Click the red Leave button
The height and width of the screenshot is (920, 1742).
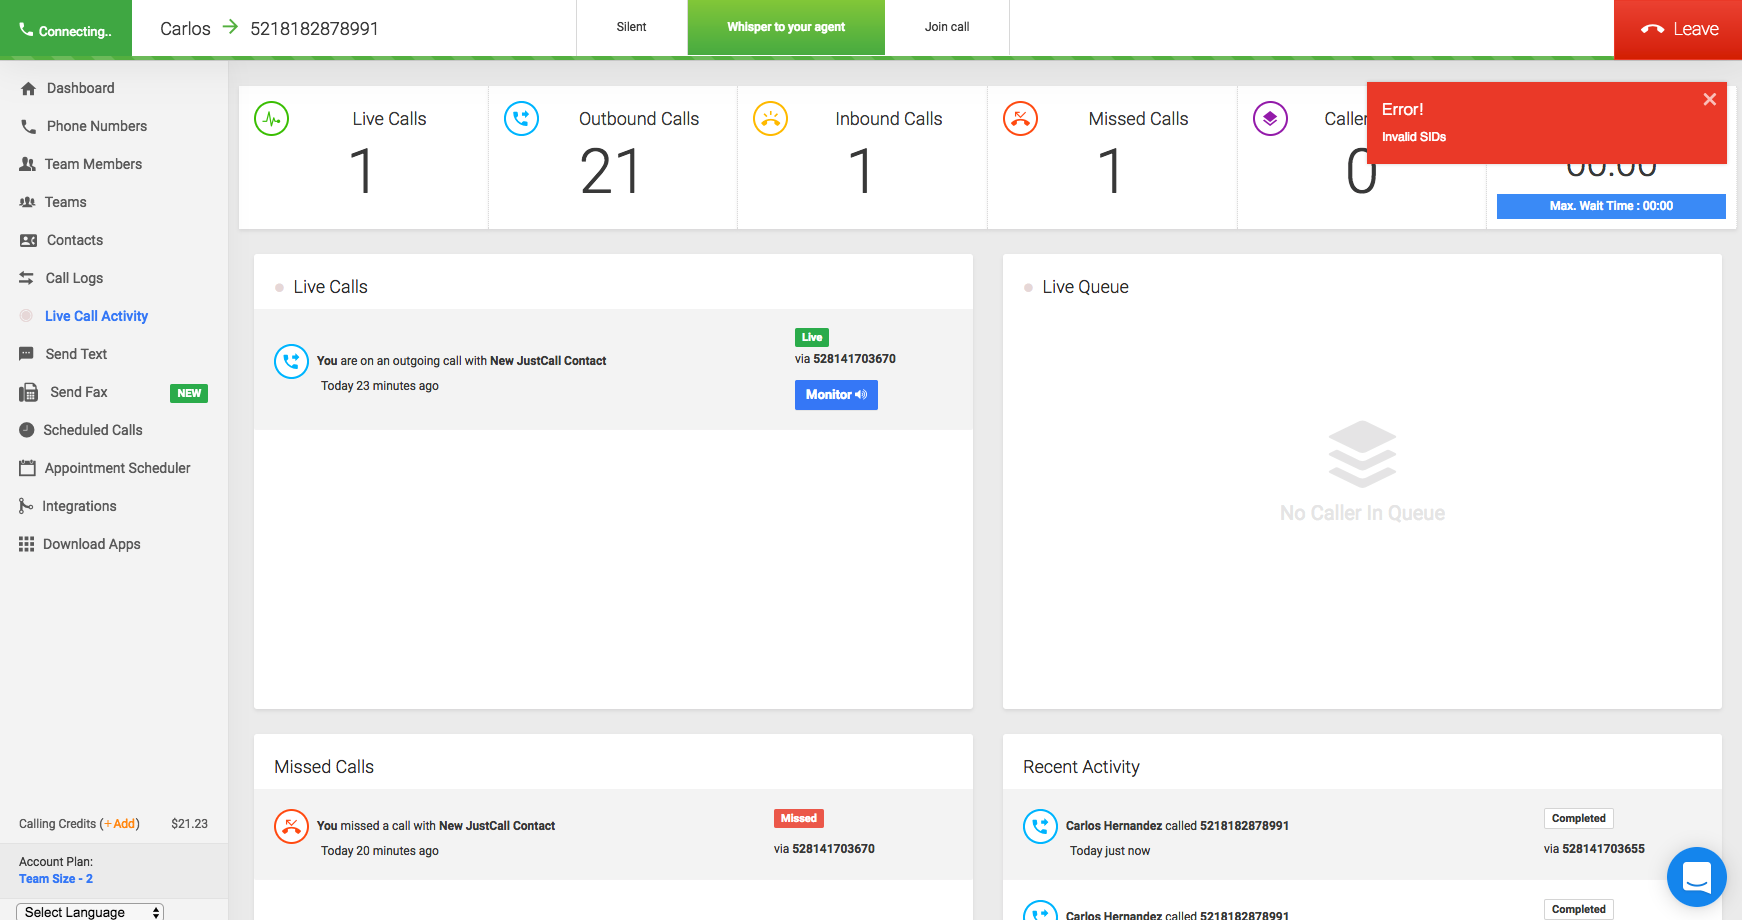click(x=1678, y=29)
